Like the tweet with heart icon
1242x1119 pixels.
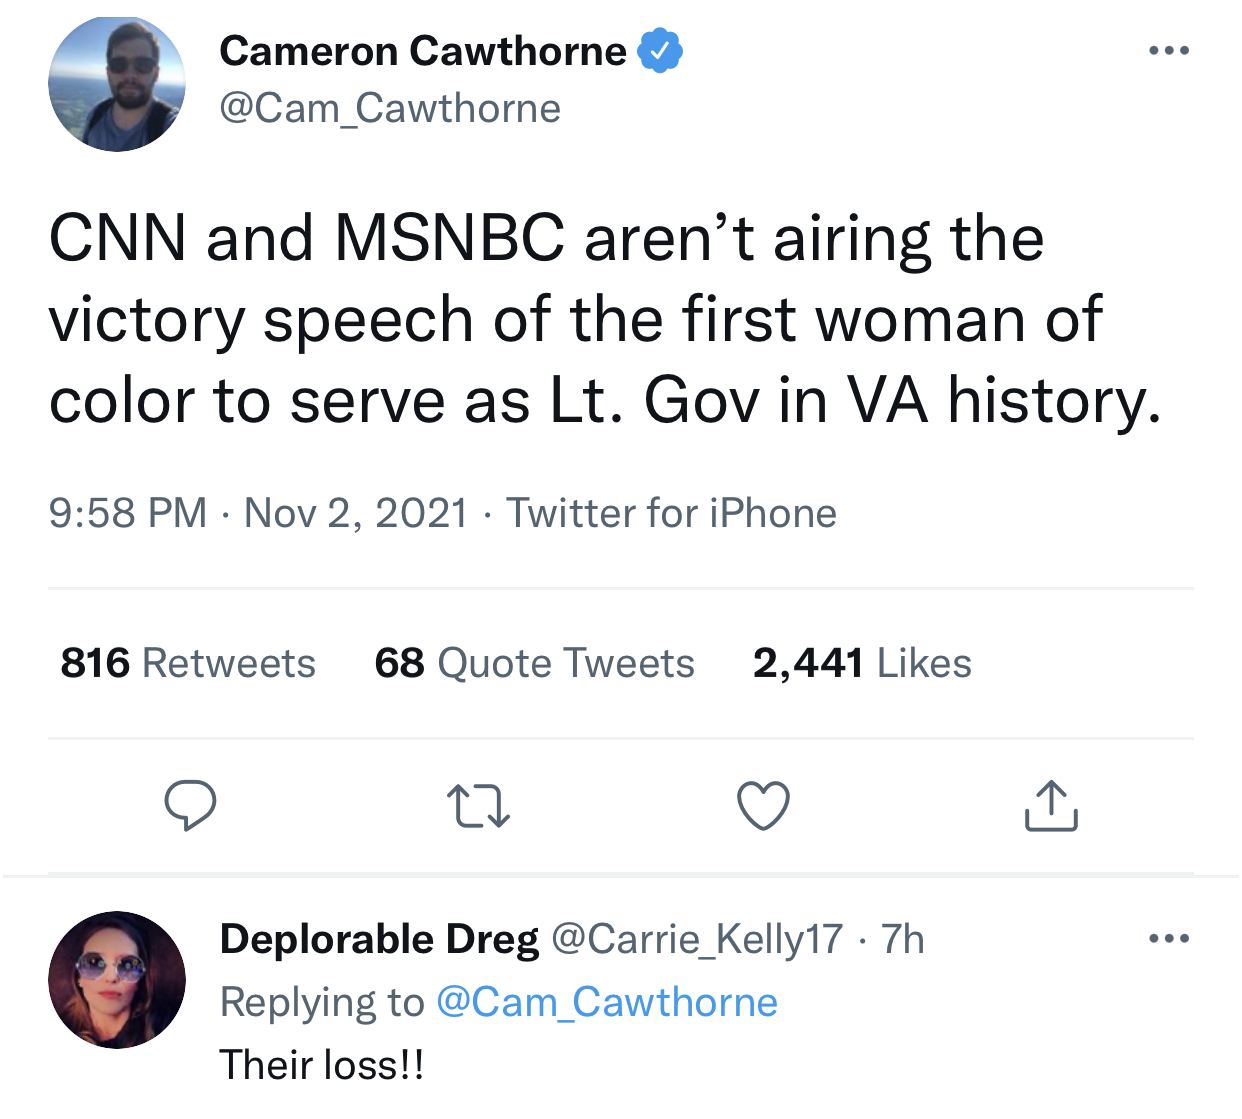[x=764, y=806]
